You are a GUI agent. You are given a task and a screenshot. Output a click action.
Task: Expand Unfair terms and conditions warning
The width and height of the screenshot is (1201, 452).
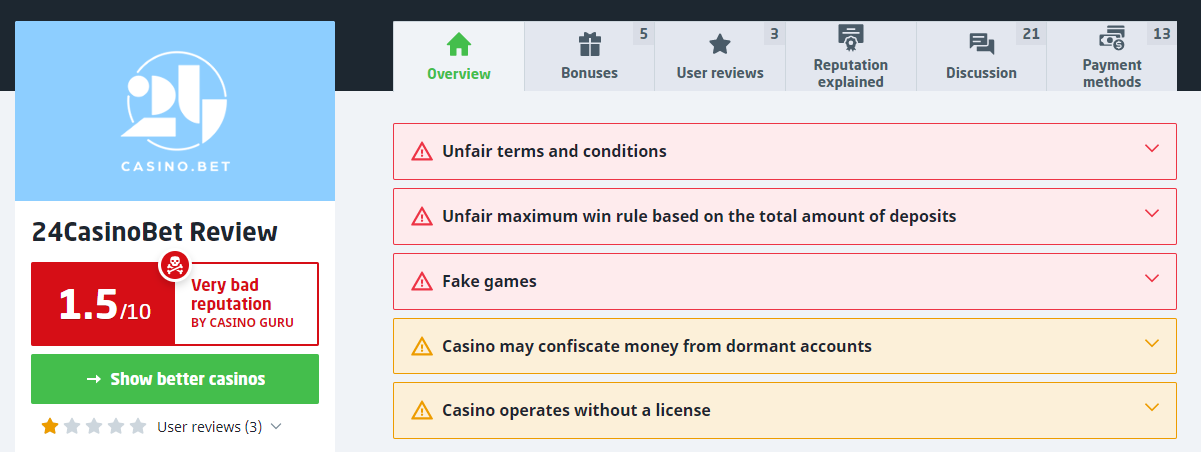(785, 152)
